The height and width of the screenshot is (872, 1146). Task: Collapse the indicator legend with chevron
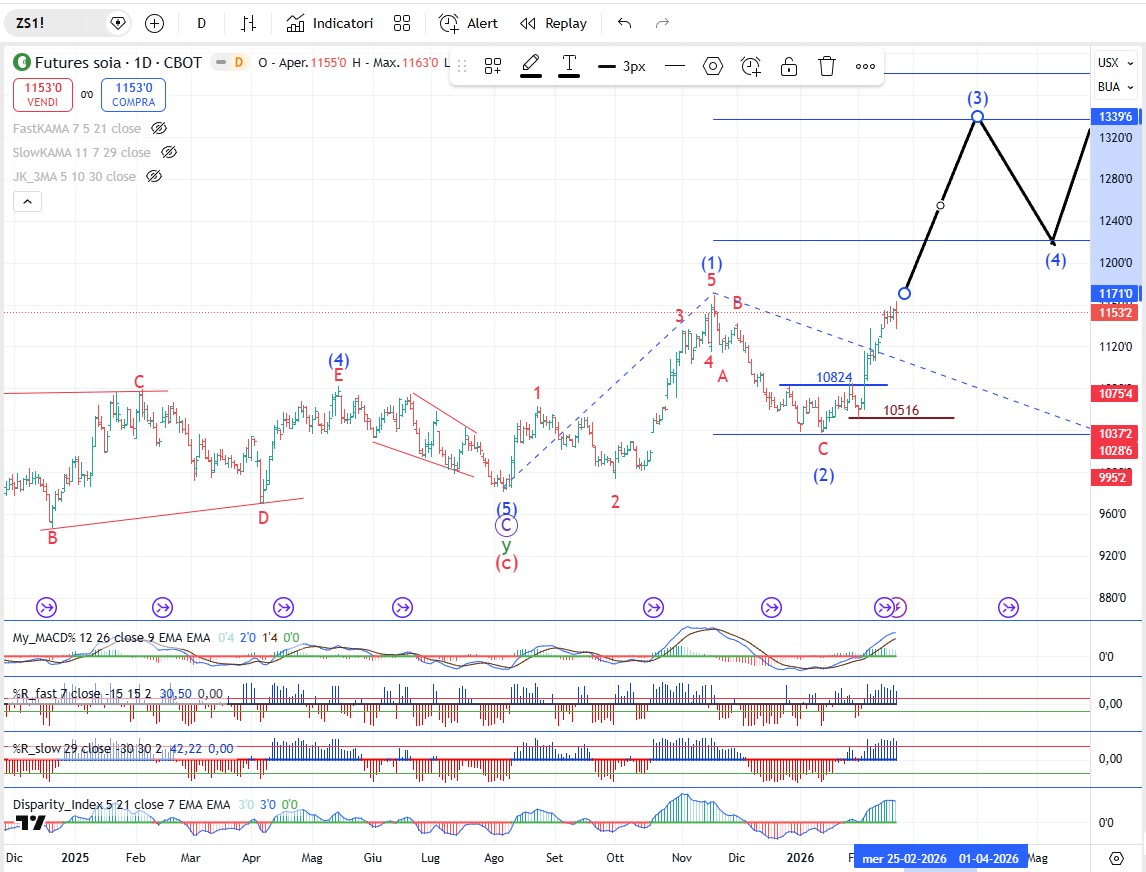(x=28, y=202)
